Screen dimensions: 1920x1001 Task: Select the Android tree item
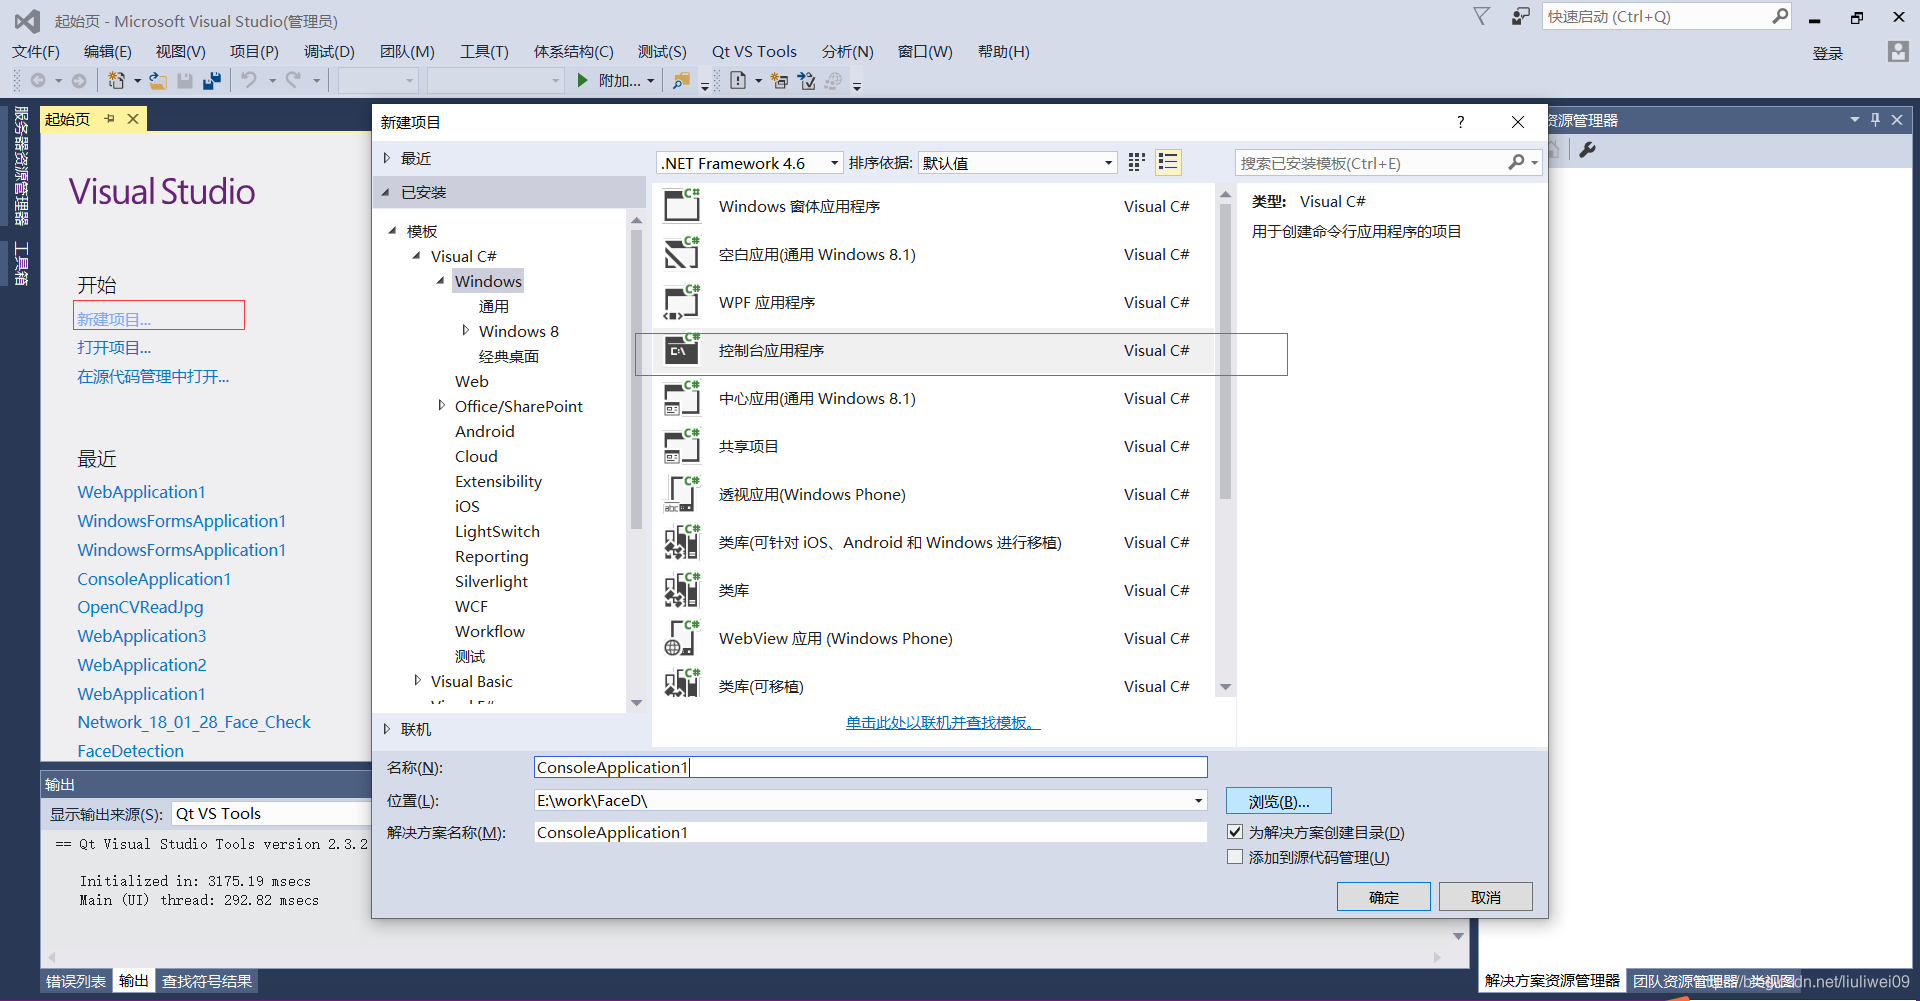pos(485,431)
